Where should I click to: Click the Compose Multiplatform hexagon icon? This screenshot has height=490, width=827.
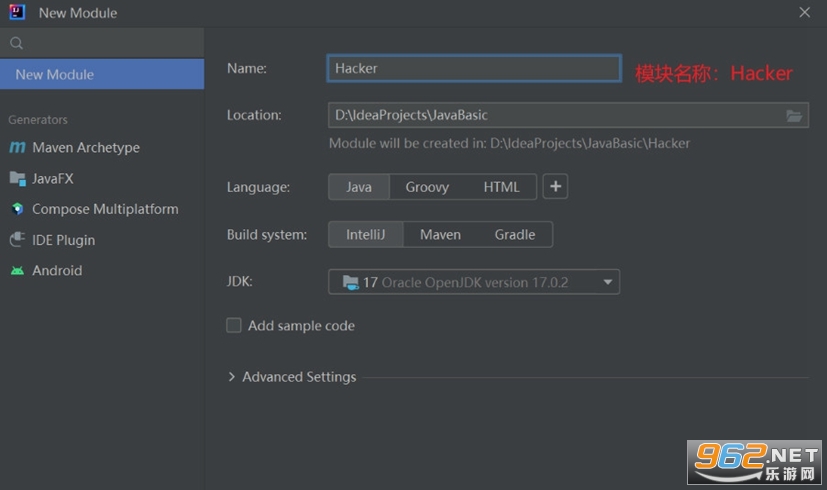tap(17, 209)
